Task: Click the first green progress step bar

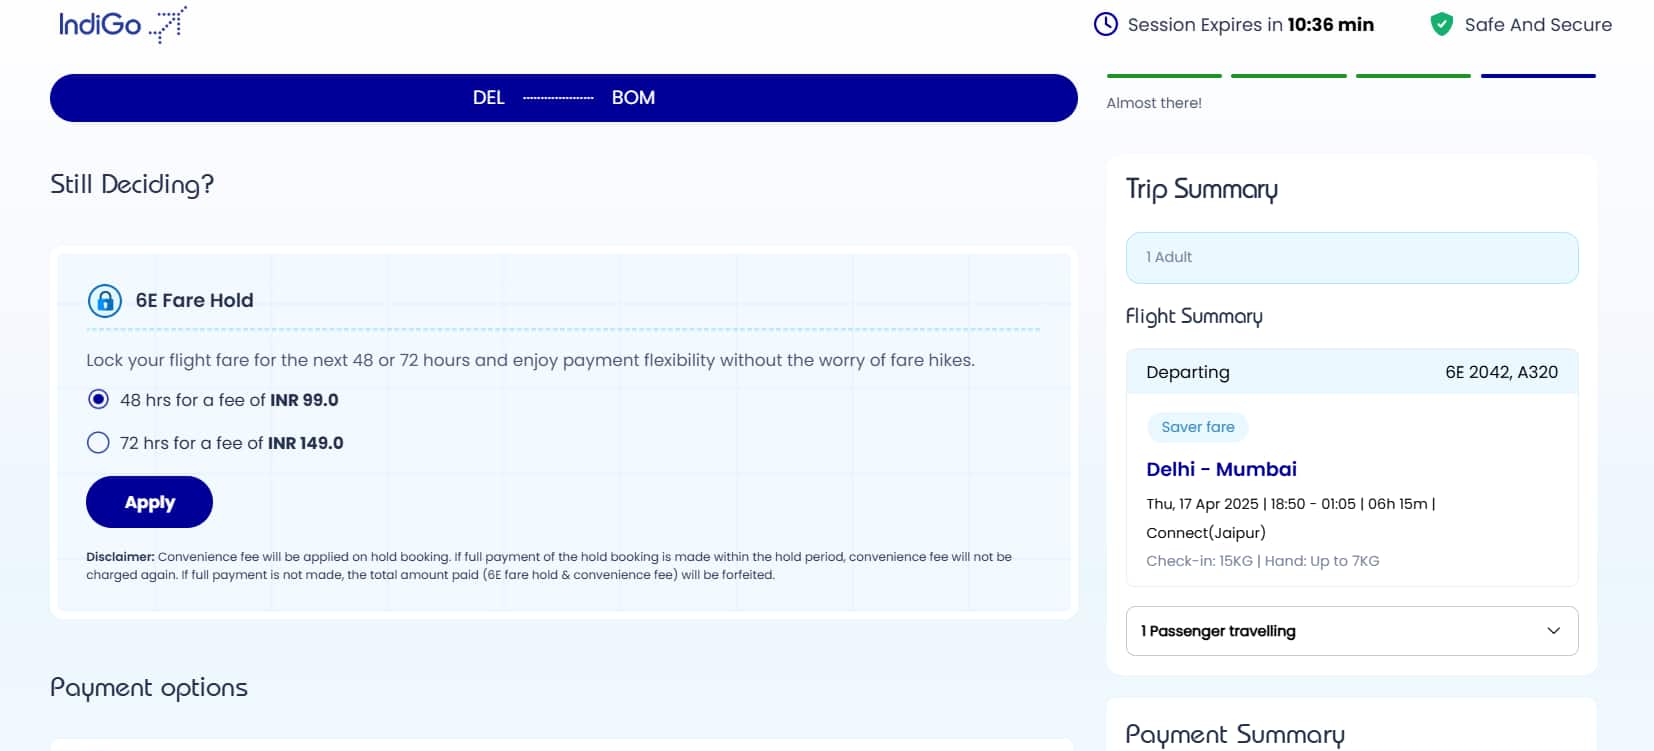Action: 1164,76
